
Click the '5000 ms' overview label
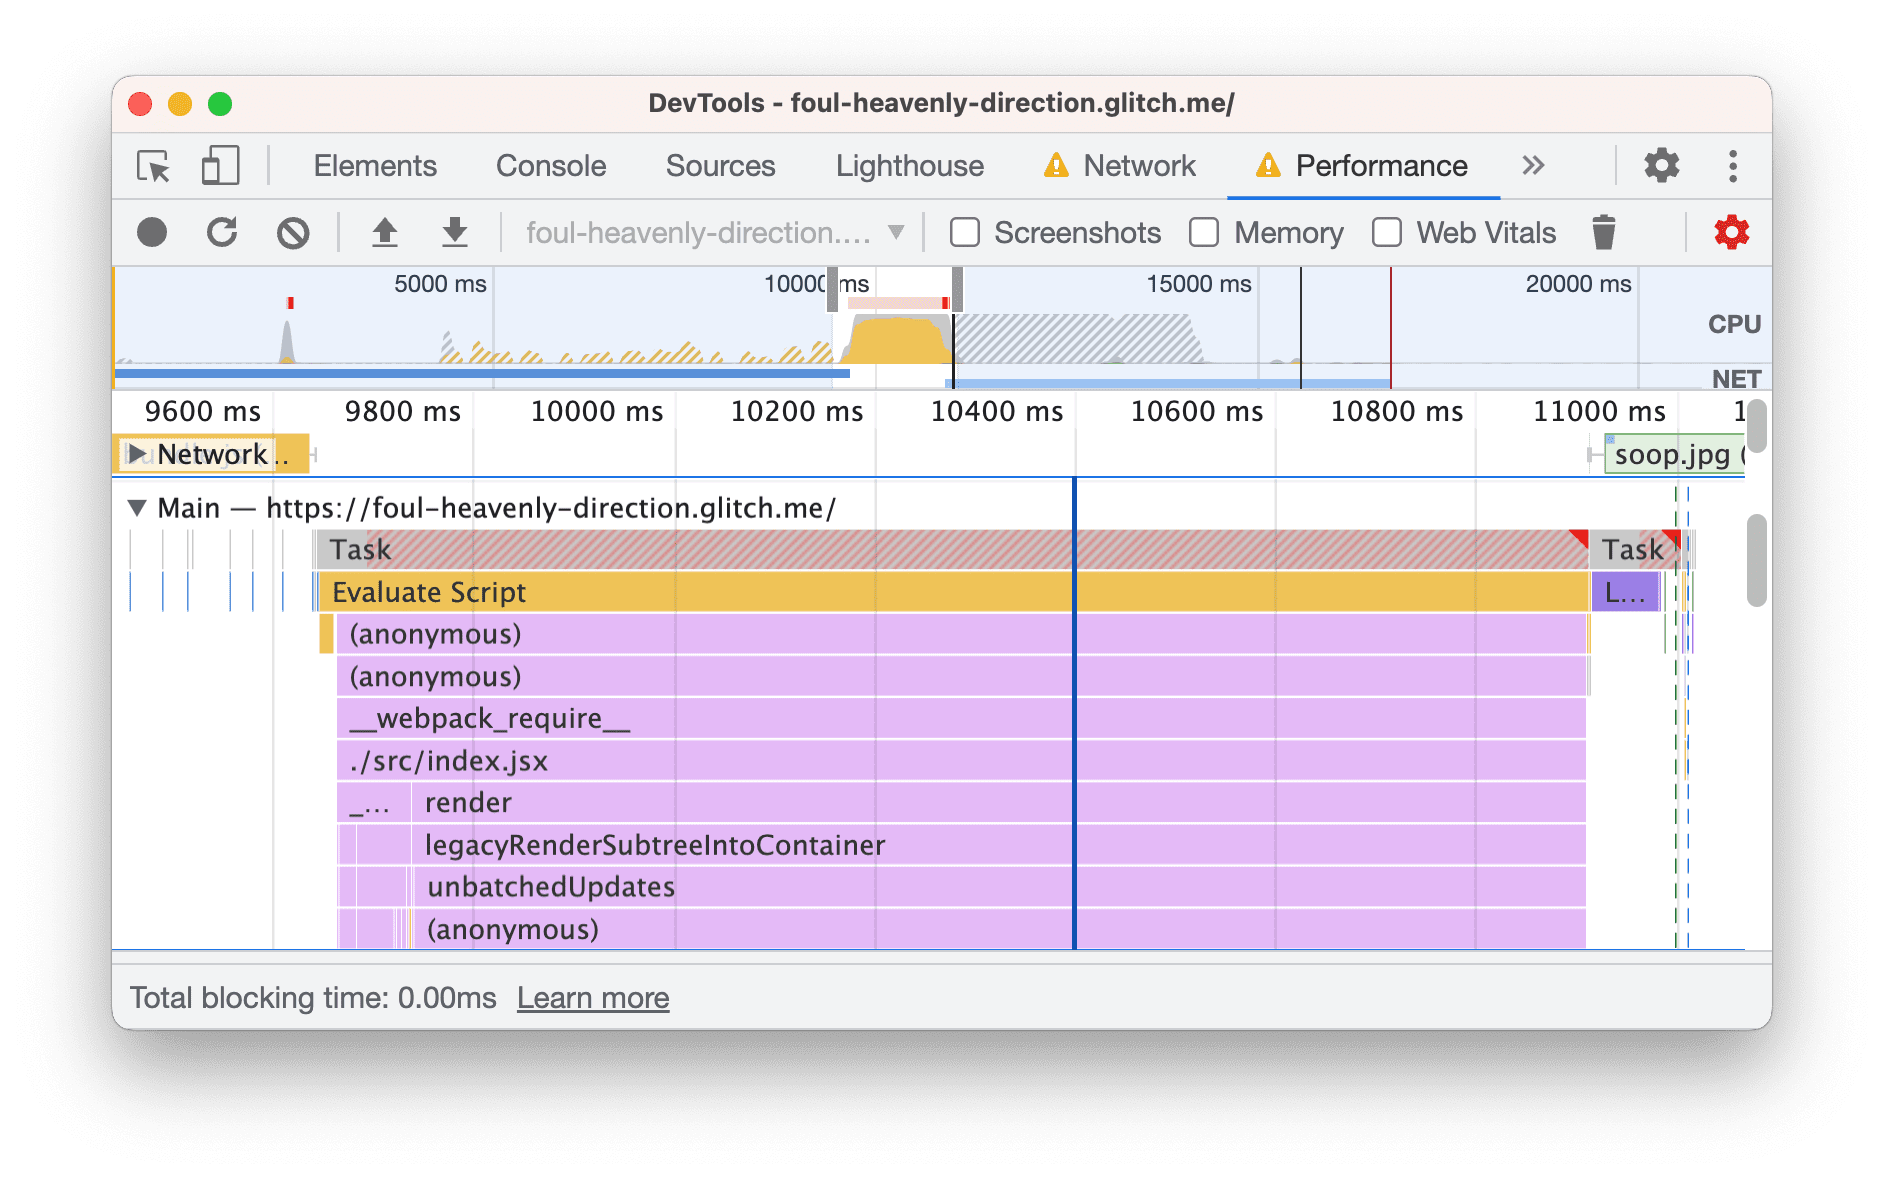tap(440, 284)
